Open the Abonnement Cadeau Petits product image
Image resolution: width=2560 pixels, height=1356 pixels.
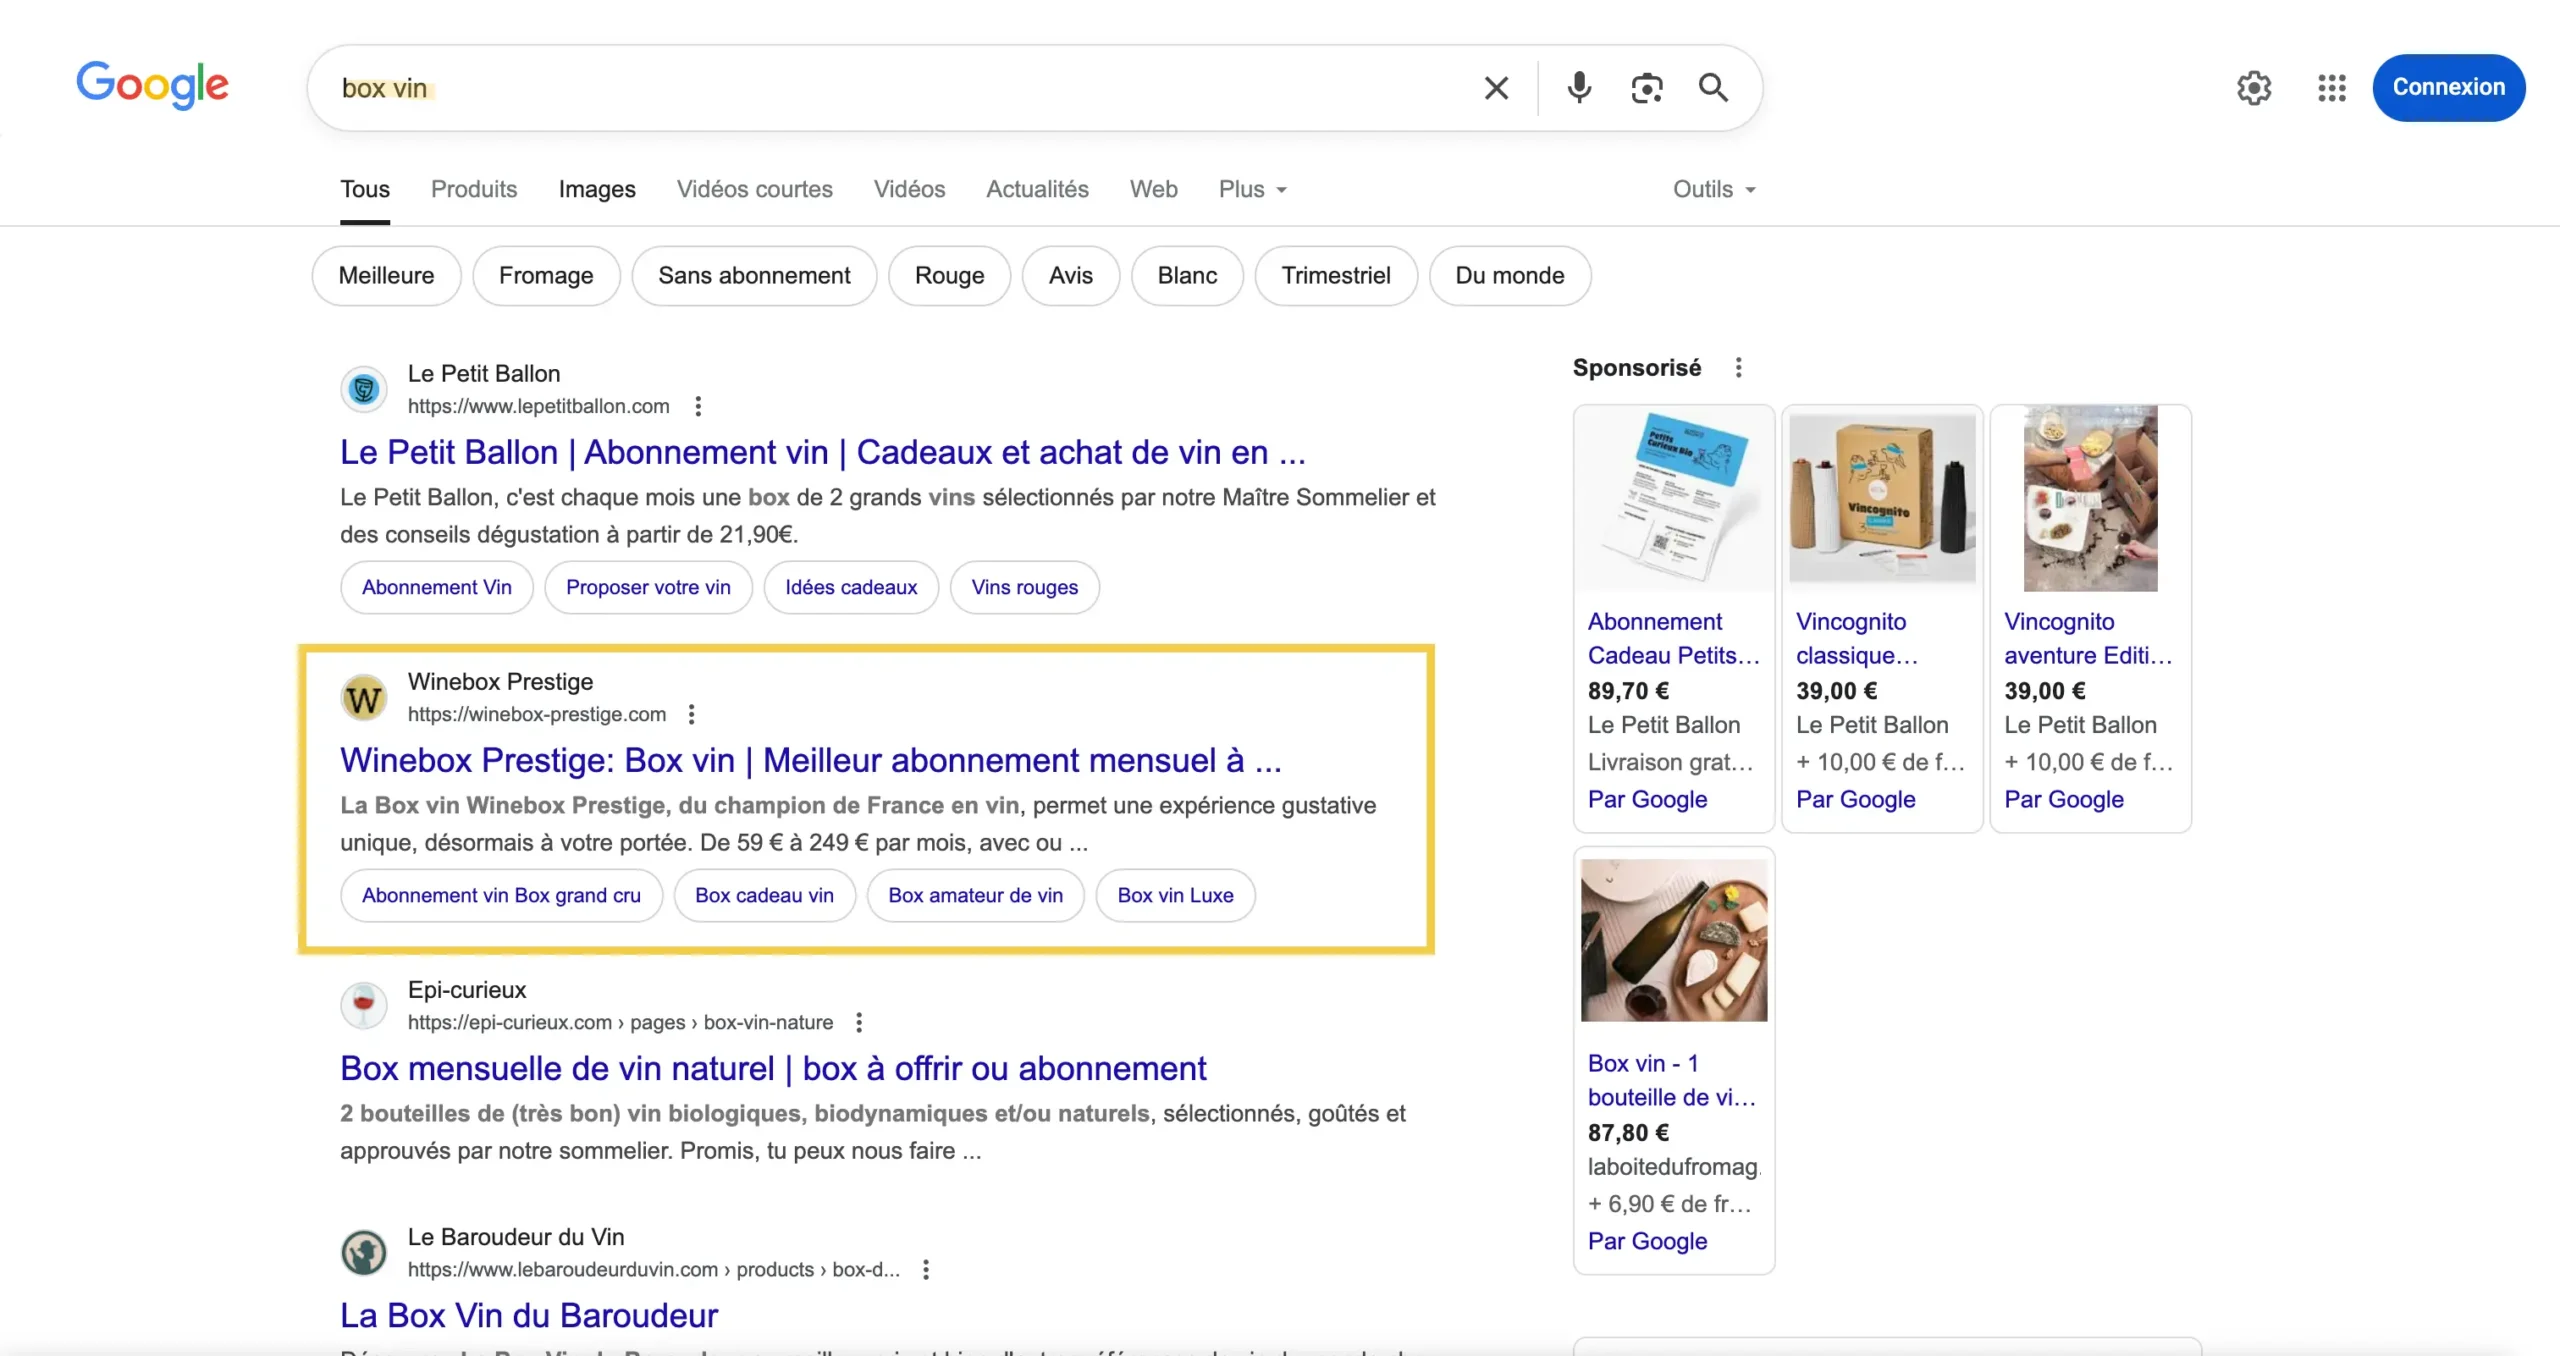[1674, 498]
